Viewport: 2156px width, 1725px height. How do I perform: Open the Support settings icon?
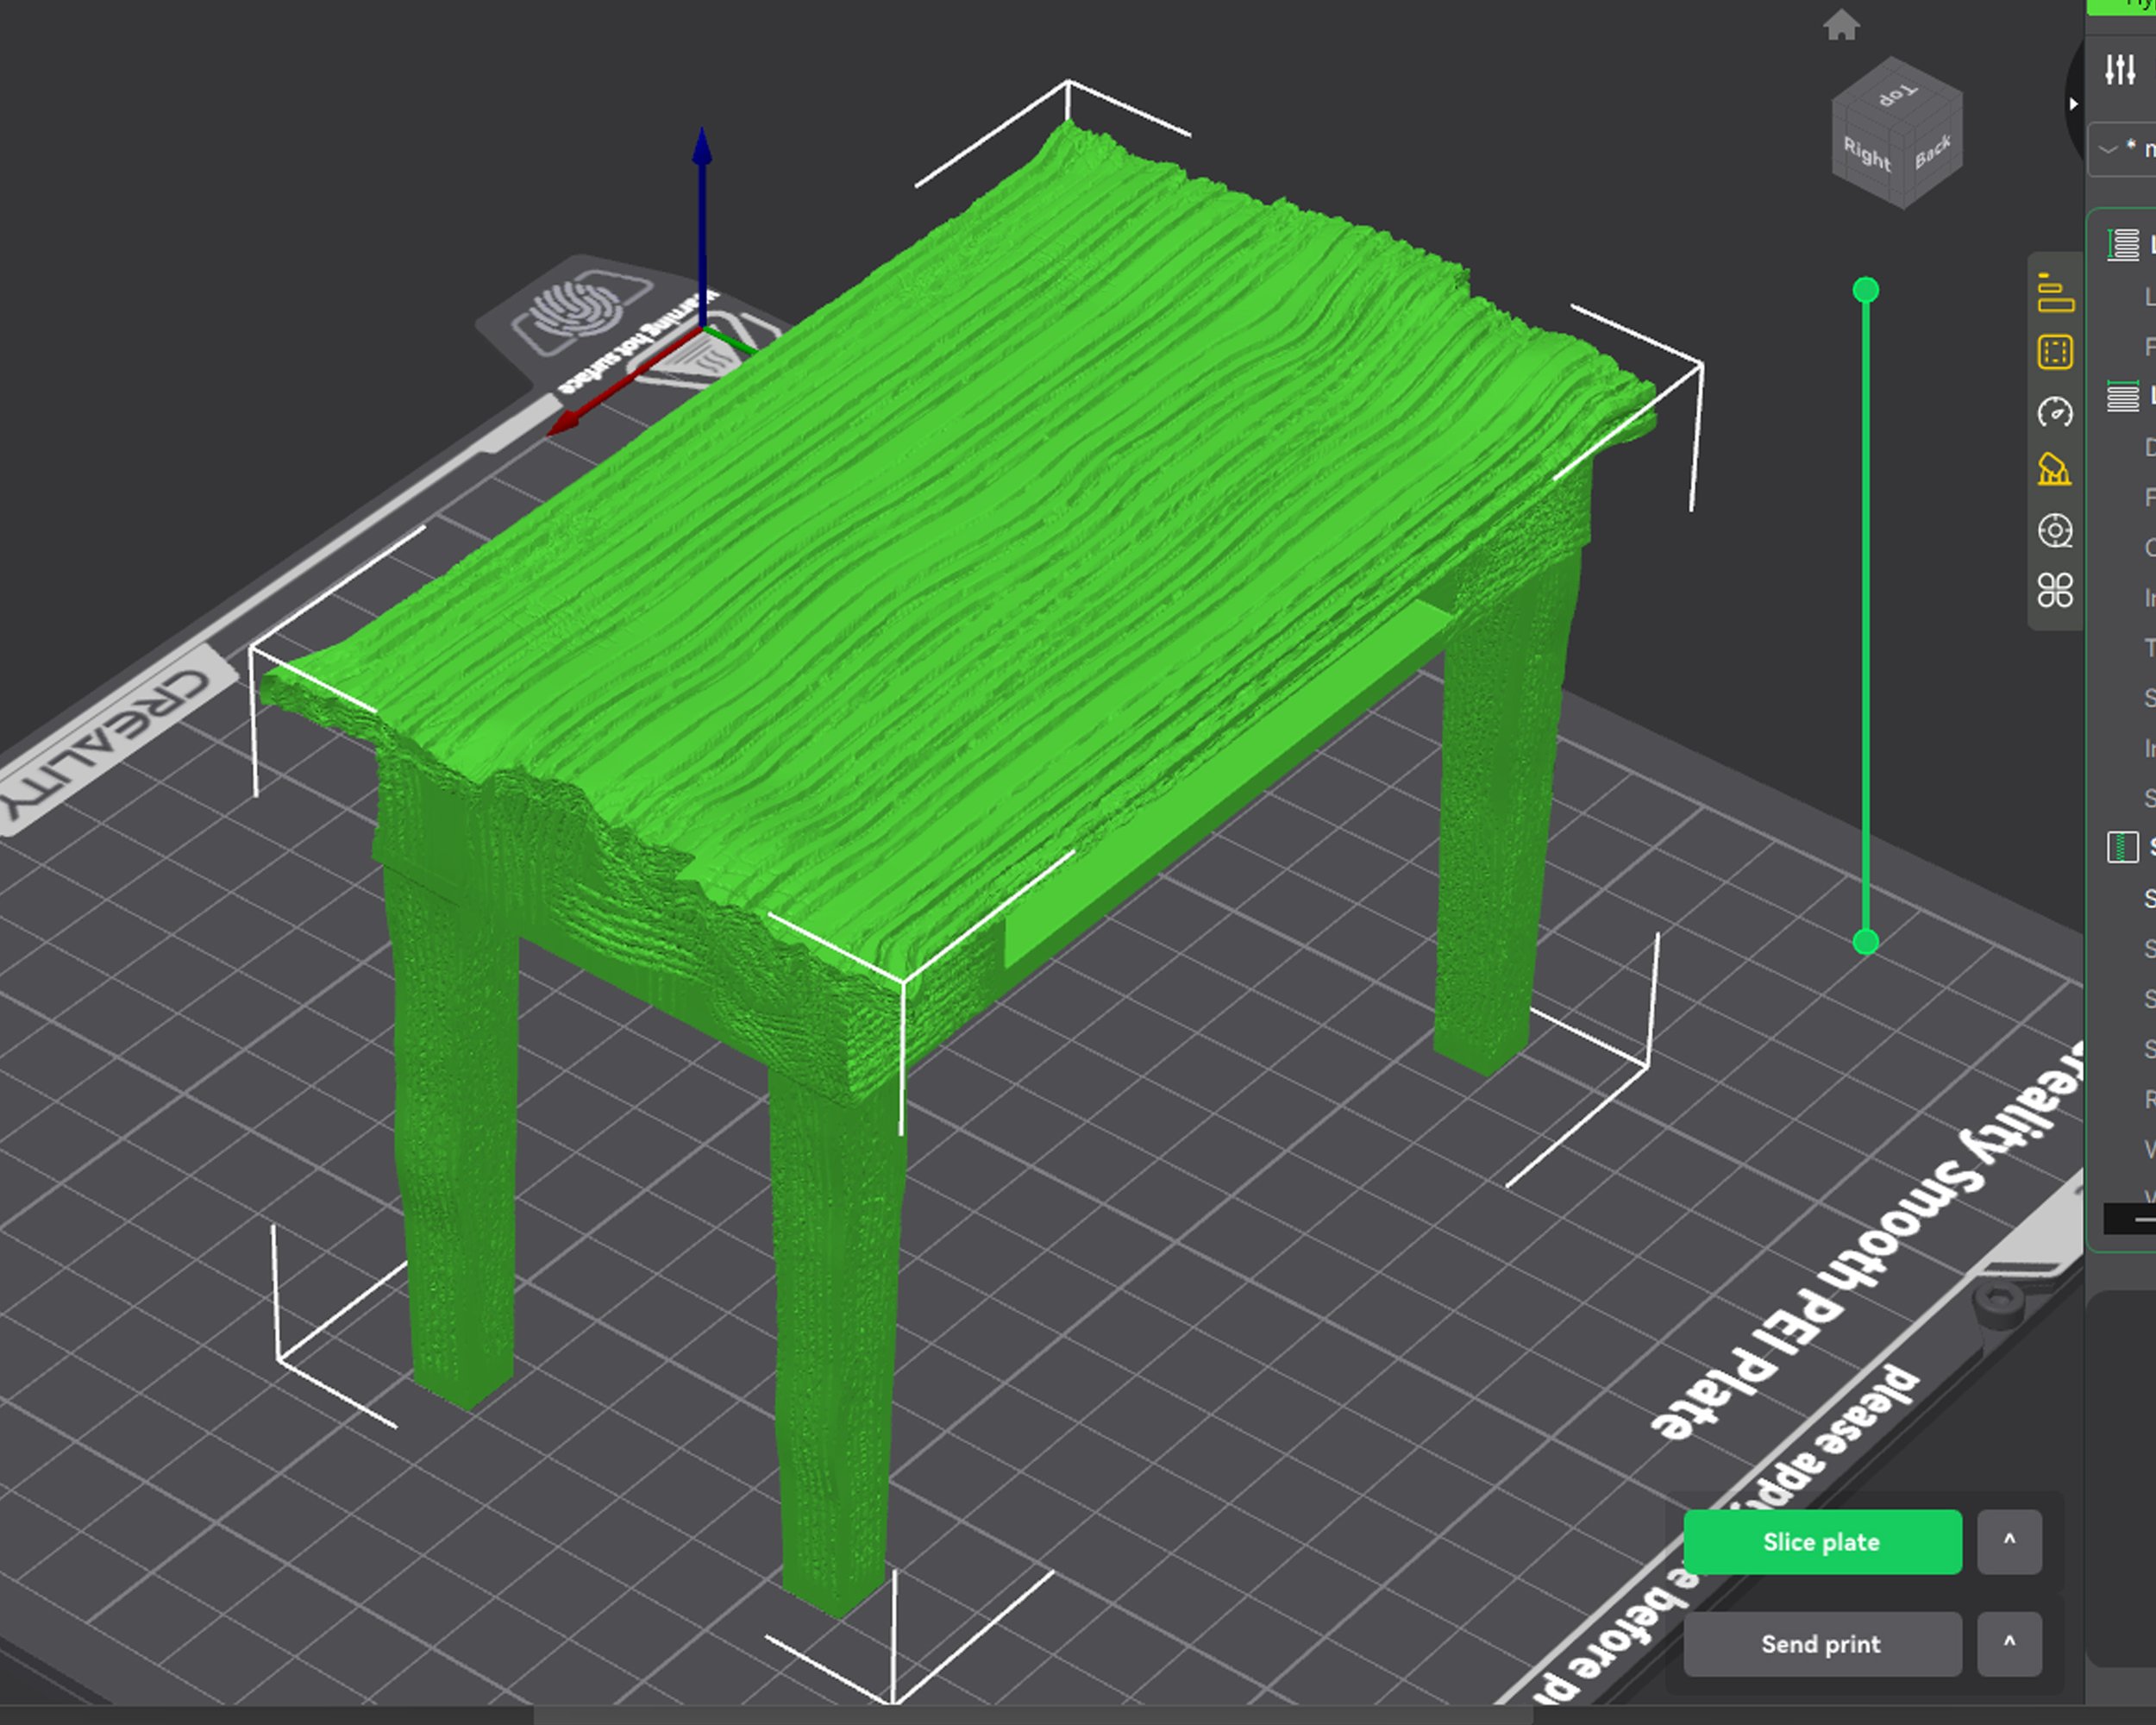pos(2055,470)
